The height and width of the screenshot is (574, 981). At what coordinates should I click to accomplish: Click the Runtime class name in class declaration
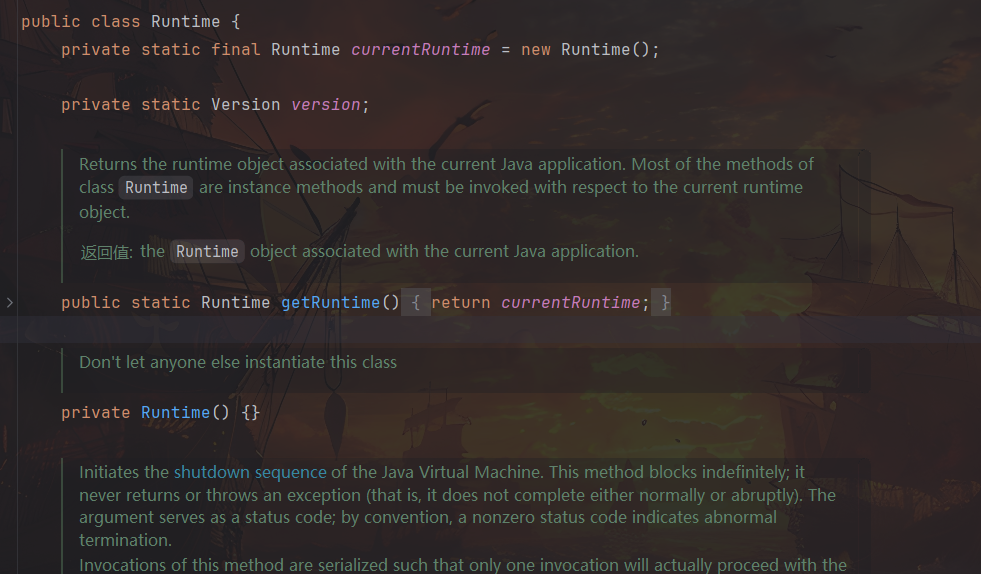point(185,21)
